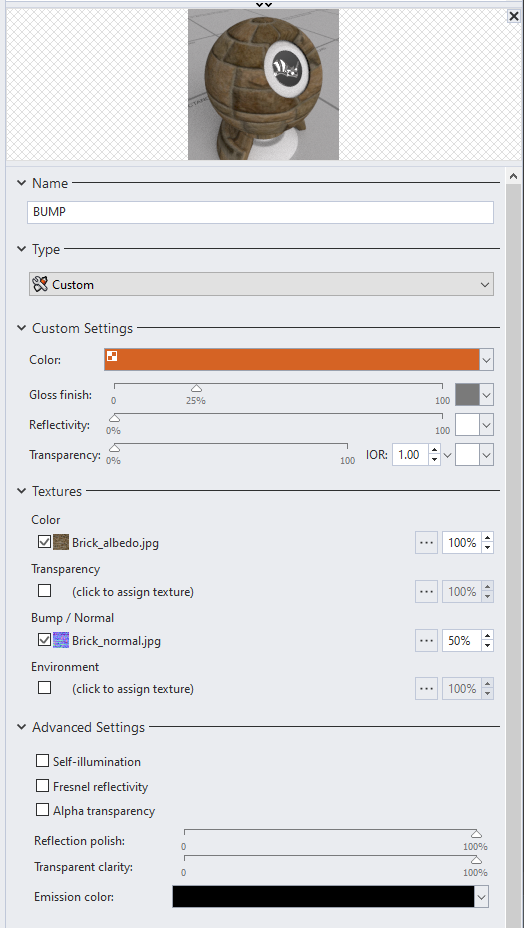Click to assign an Environment texture
524x928 pixels.
pos(133,689)
